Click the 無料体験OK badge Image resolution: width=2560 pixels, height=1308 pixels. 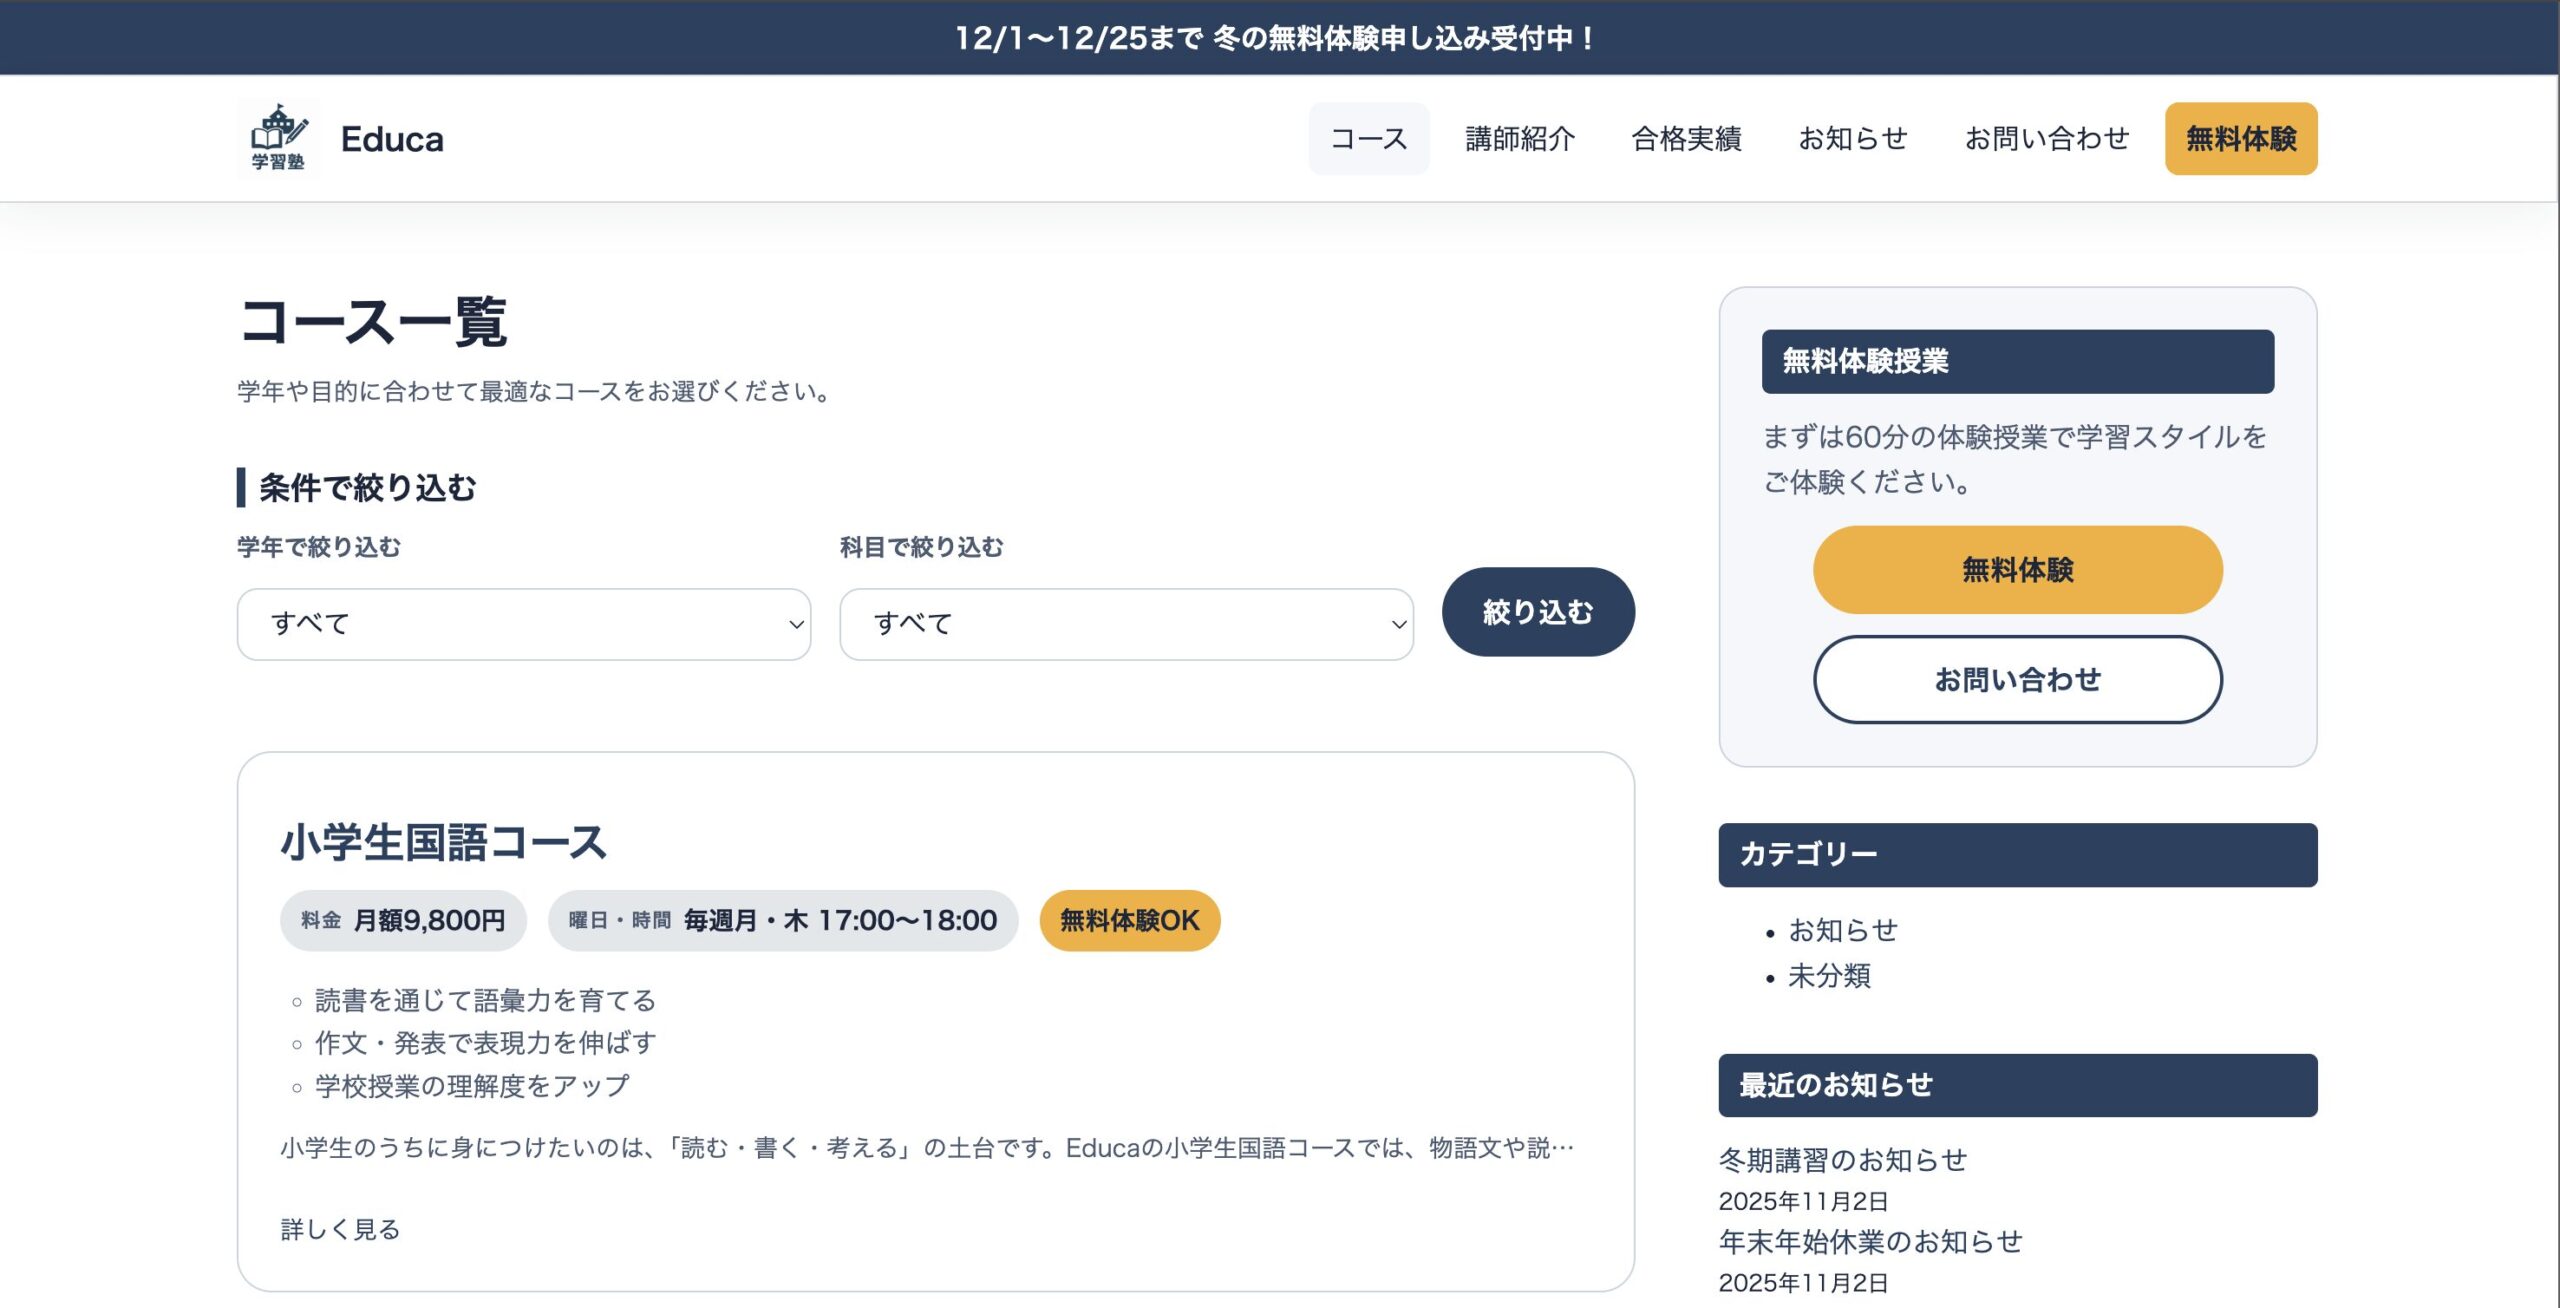[x=1129, y=920]
